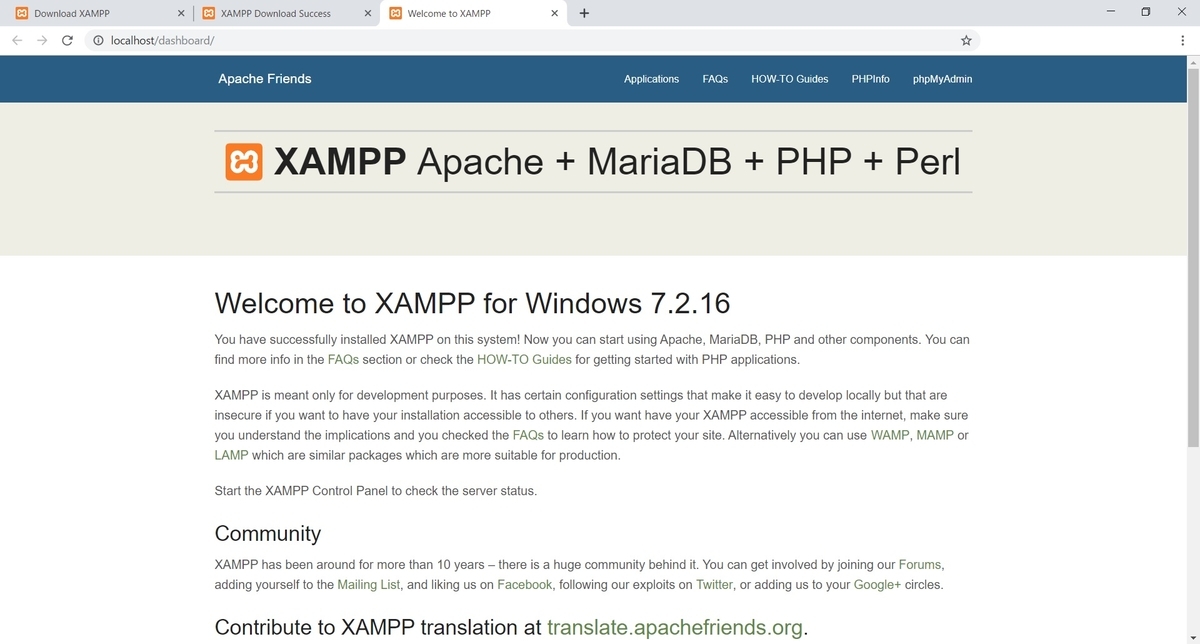Follow the FAQs link in second paragraph
Image resolution: width=1200 pixels, height=644 pixels.
[528, 435]
